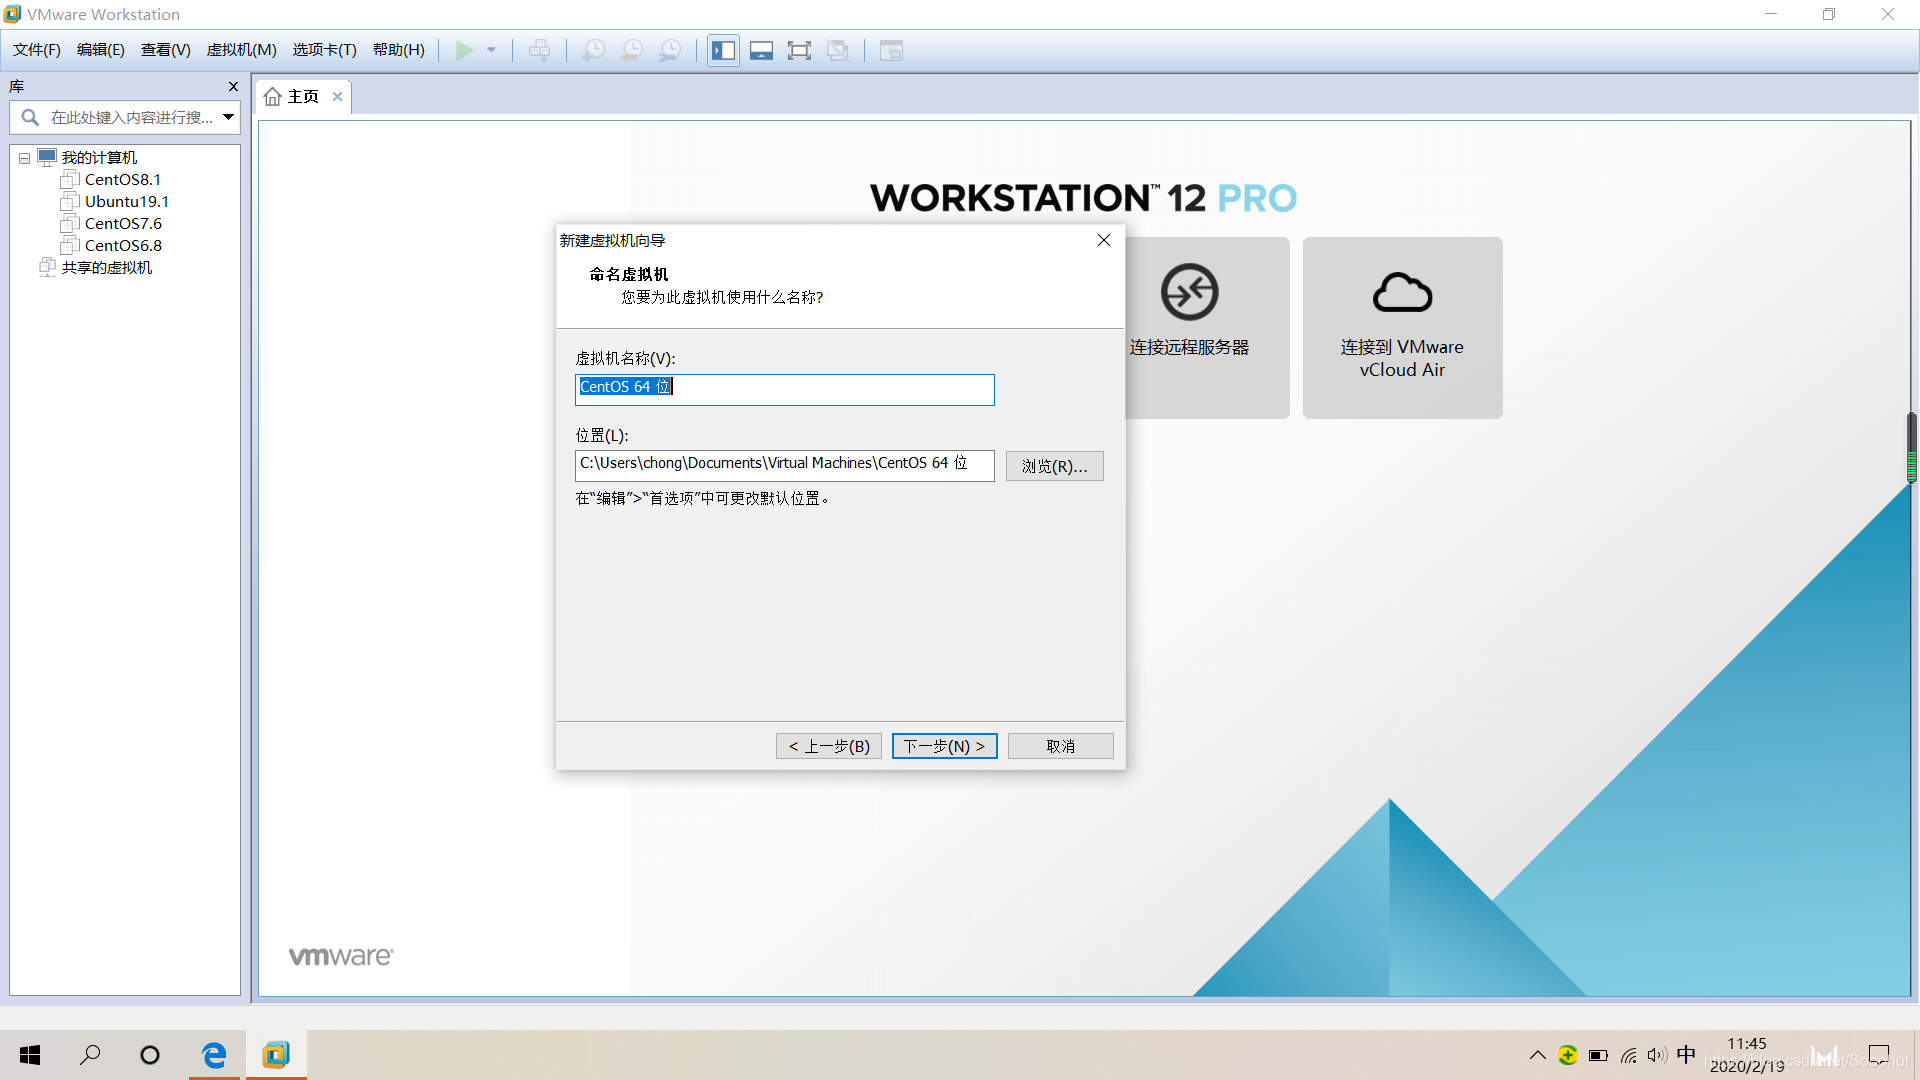Click the revert to snapshot icon
Image resolution: width=1920 pixels, height=1080 pixels.
tap(632, 50)
